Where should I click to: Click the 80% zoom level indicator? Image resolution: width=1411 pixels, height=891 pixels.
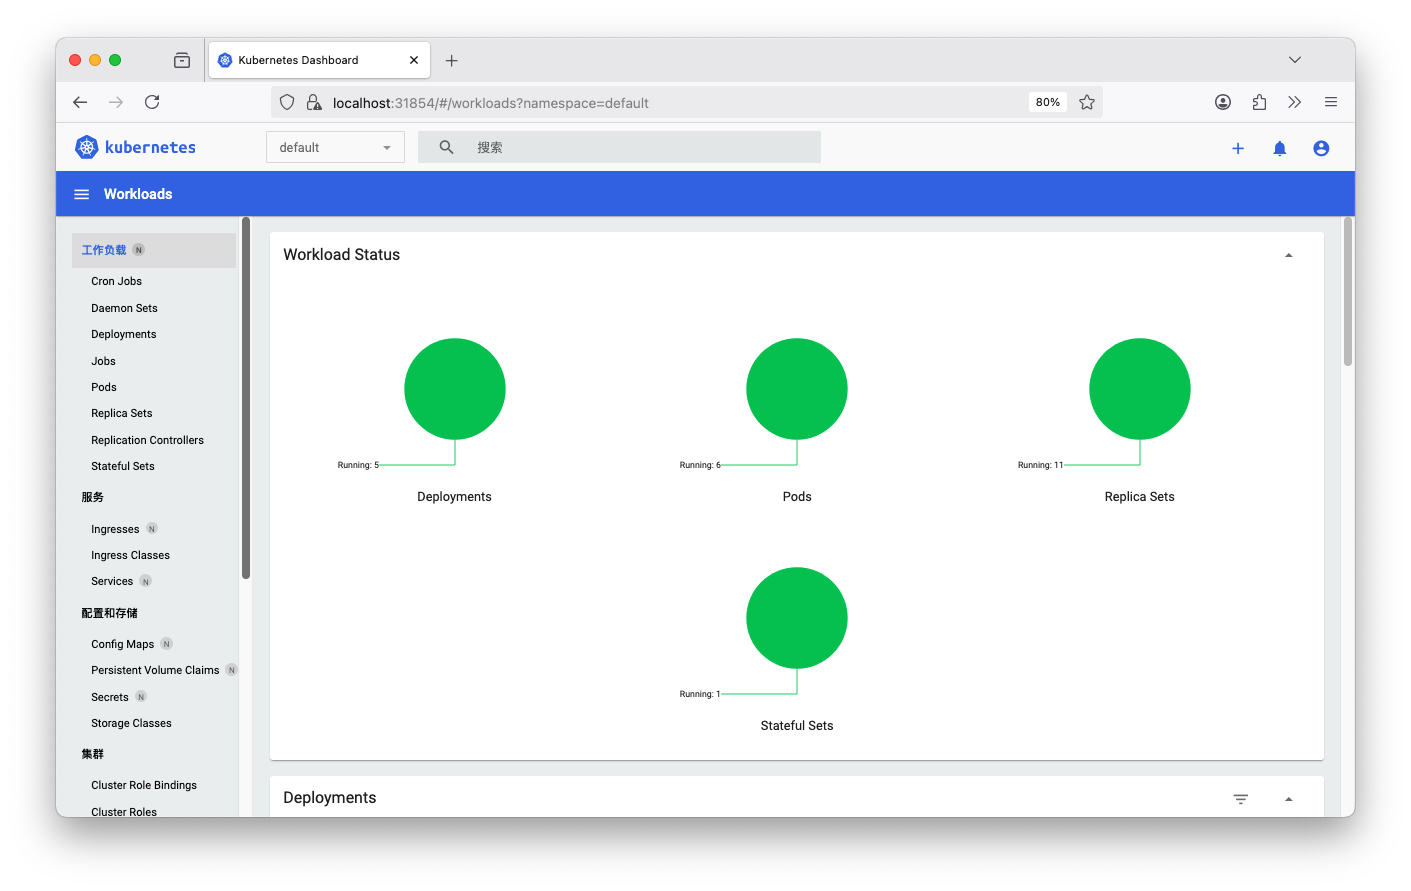(1048, 102)
